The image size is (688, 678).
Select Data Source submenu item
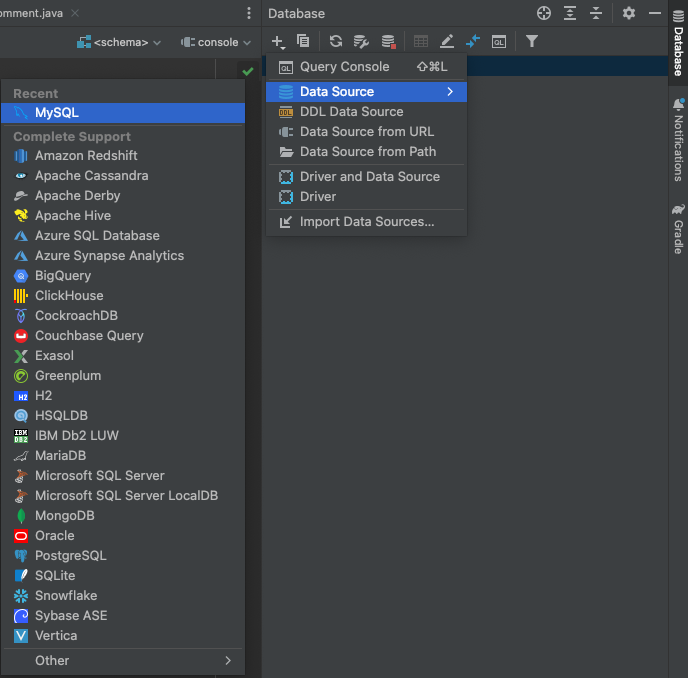point(366,92)
